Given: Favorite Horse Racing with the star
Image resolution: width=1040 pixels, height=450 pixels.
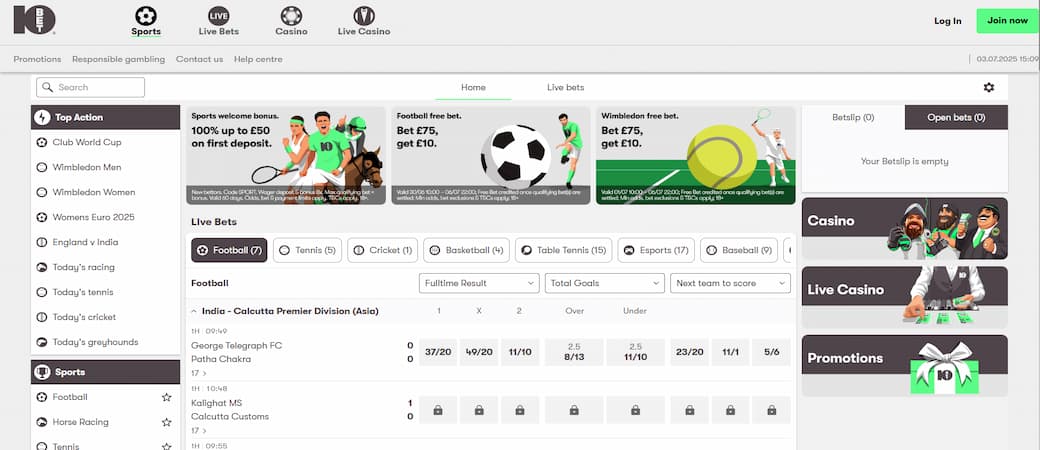Looking at the screenshot, I should coord(167,422).
